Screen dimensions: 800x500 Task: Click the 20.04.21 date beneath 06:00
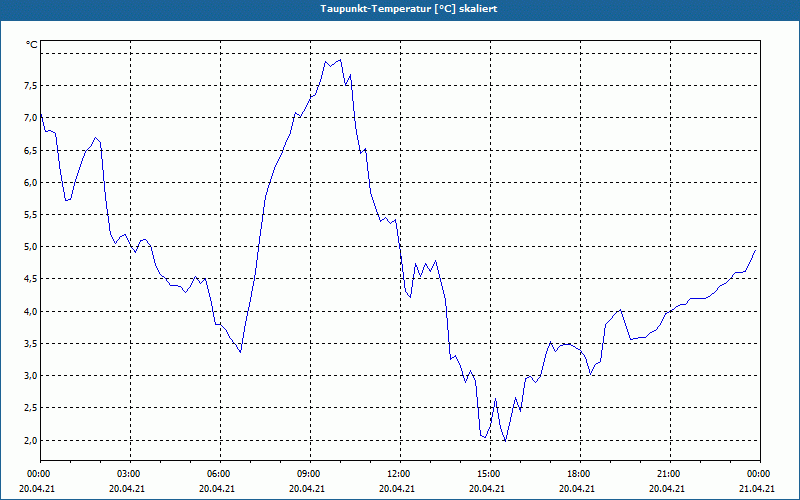coord(217,488)
